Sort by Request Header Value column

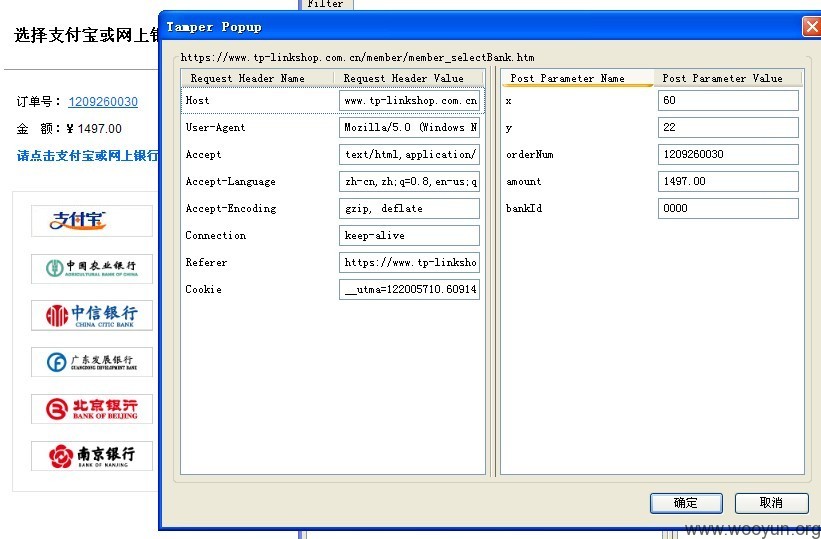(408, 78)
